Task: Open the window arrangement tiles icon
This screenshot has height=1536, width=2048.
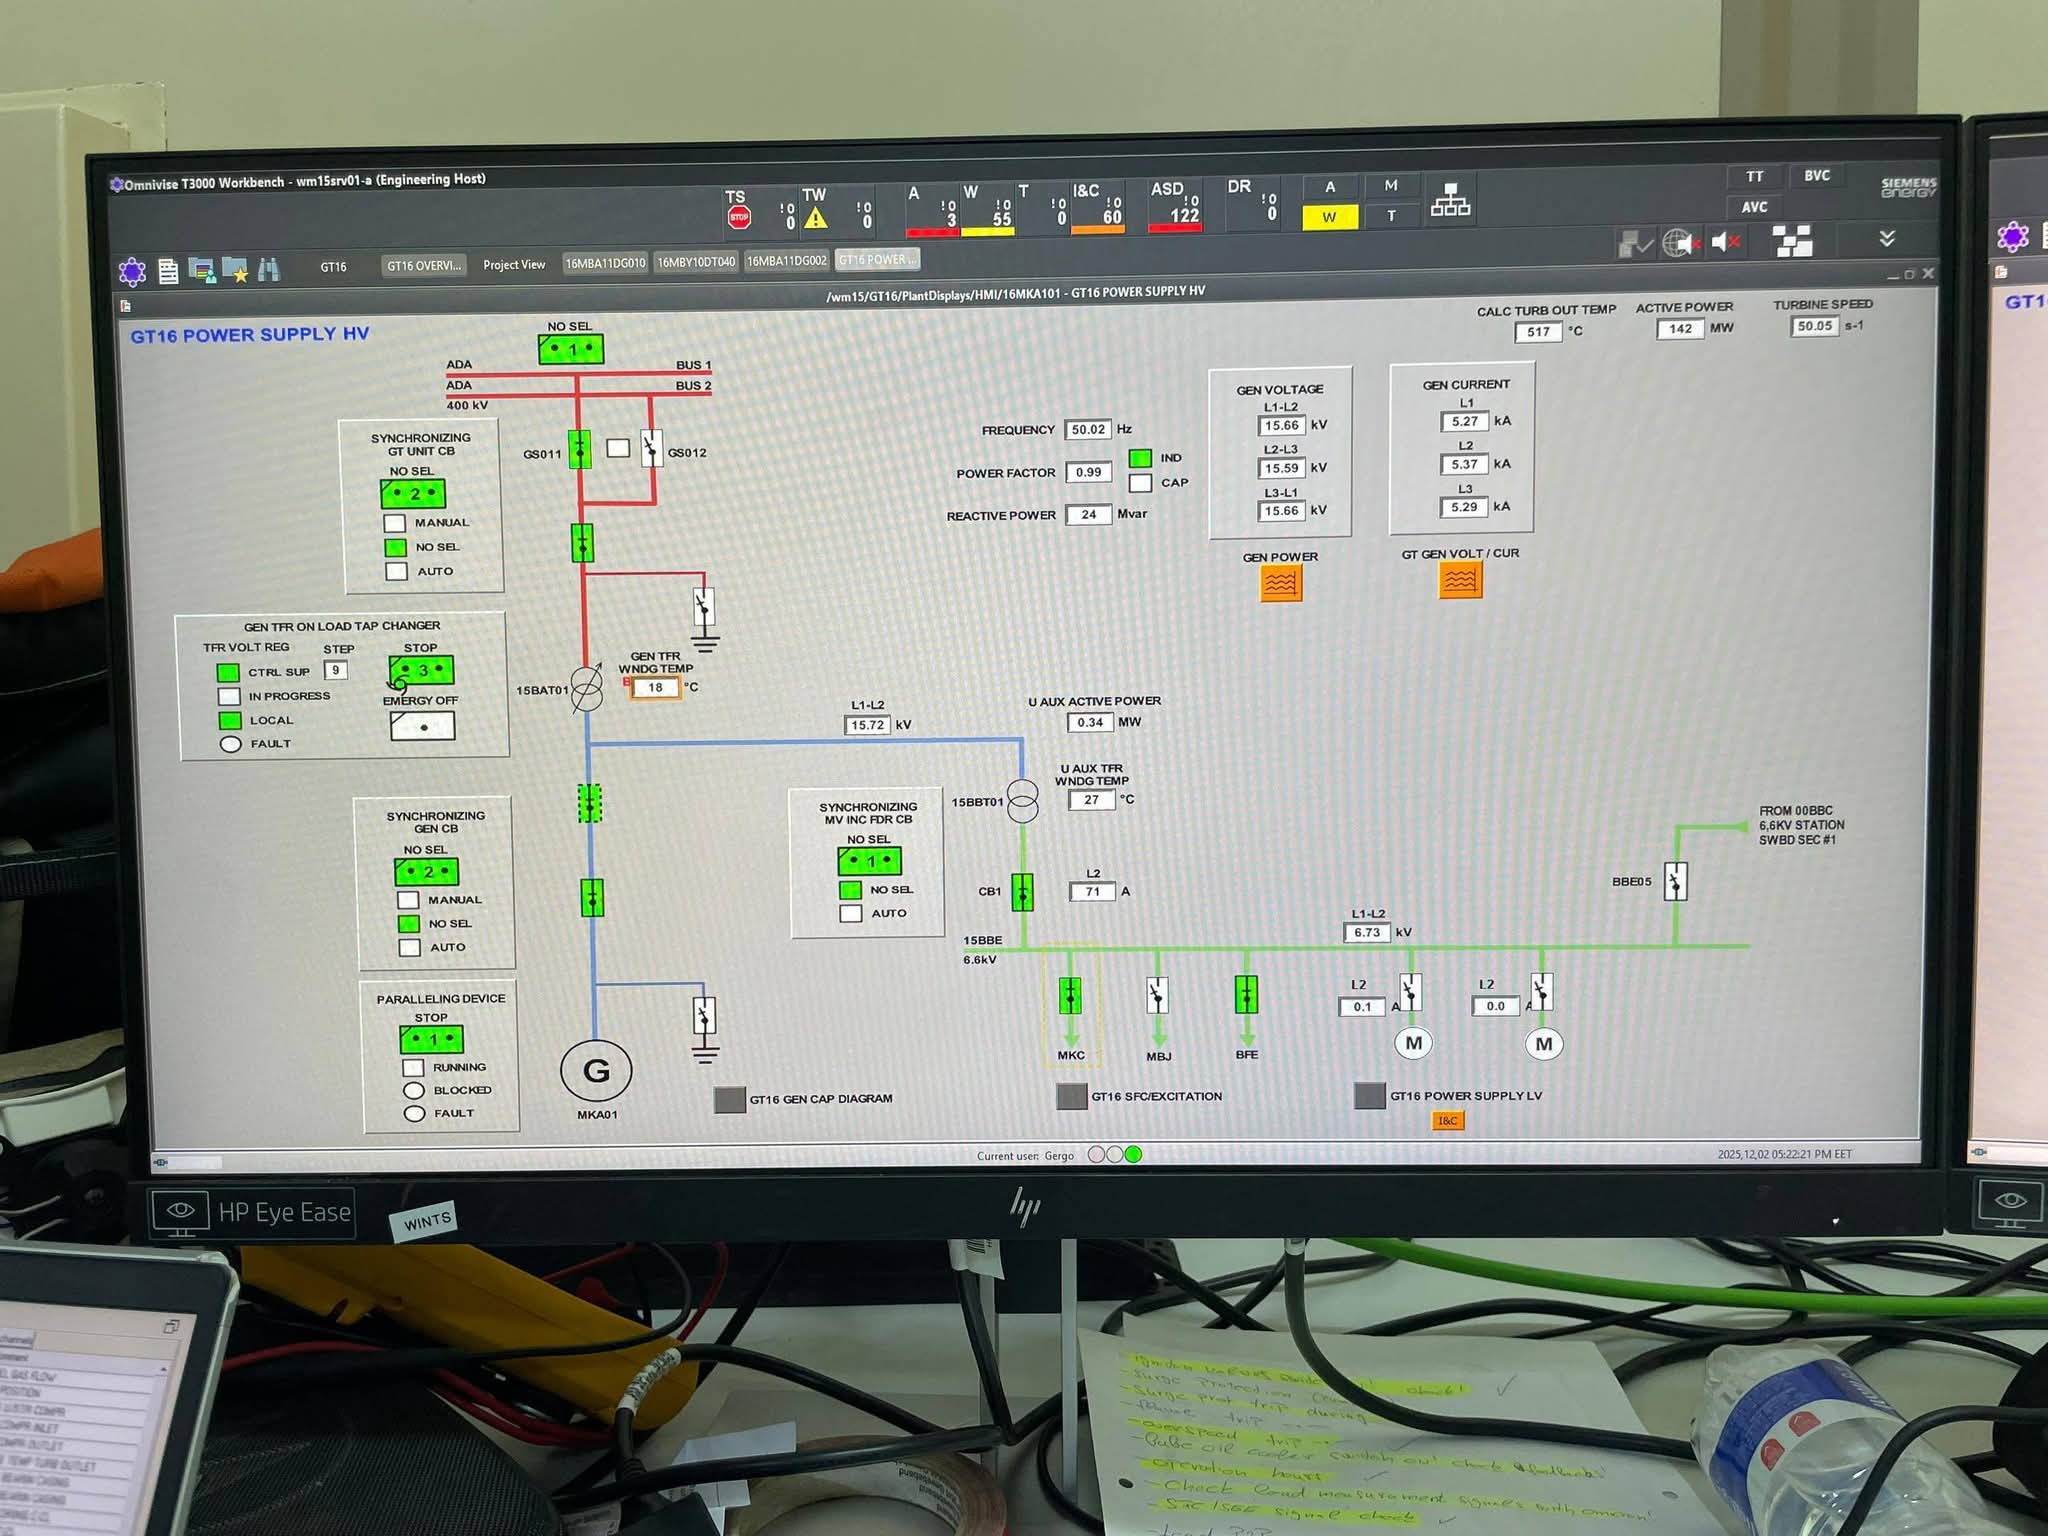Action: (1792, 241)
